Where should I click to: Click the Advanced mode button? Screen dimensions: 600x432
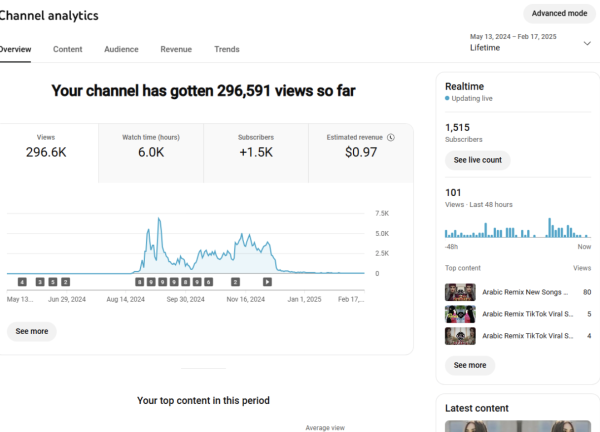559,13
